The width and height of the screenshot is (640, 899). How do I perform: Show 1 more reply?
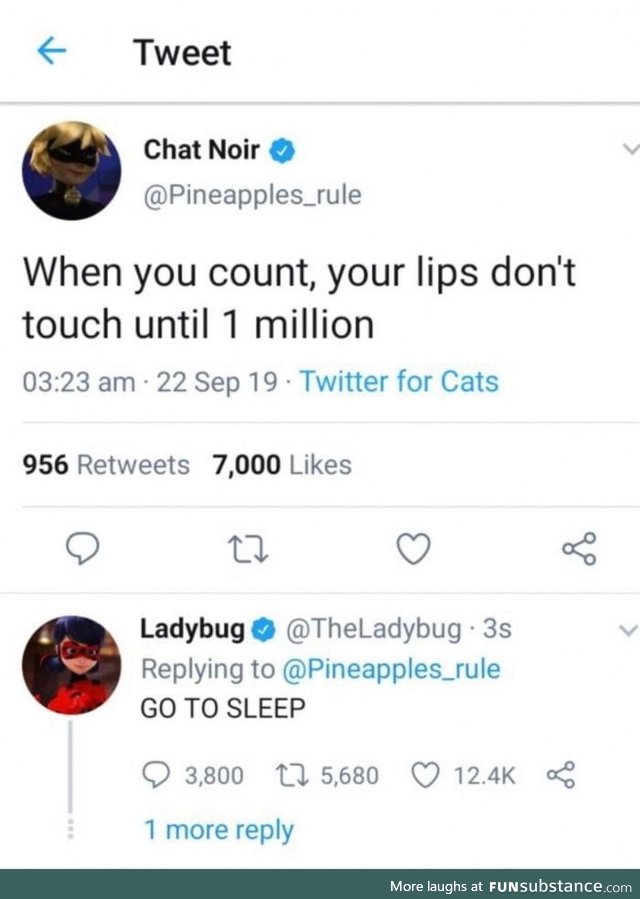coord(219,830)
